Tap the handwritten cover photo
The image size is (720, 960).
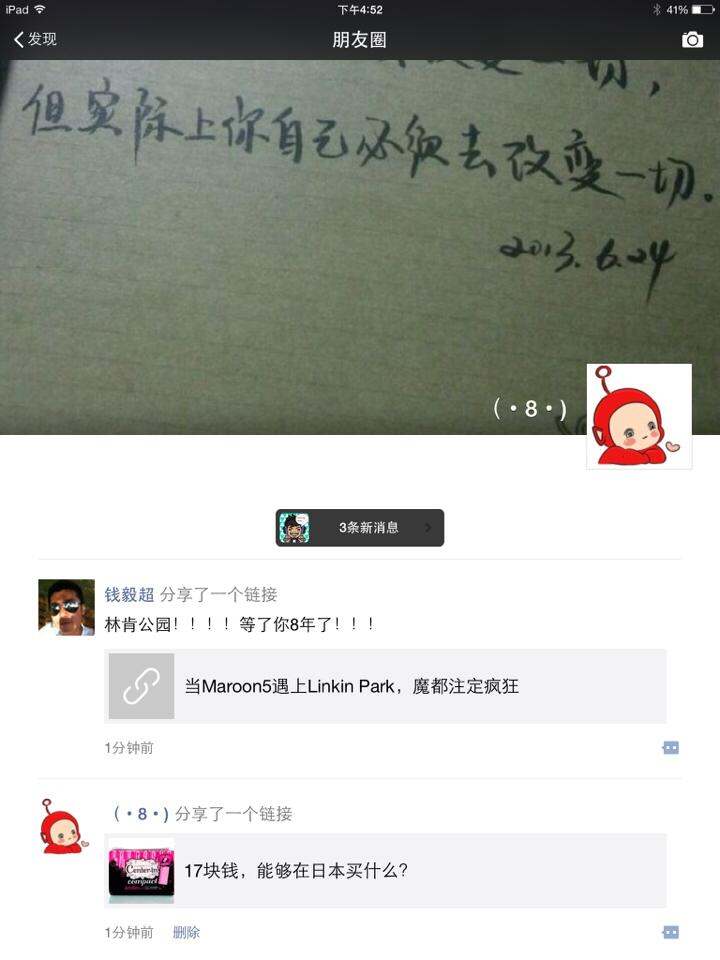[360, 247]
